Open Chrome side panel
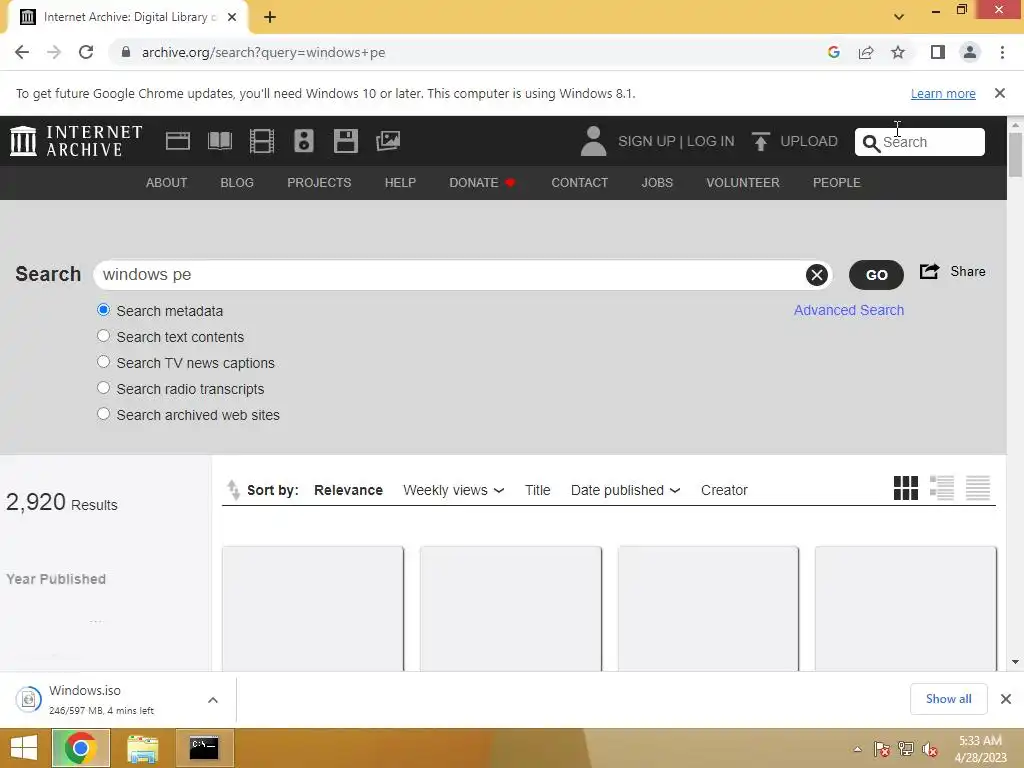 click(938, 52)
